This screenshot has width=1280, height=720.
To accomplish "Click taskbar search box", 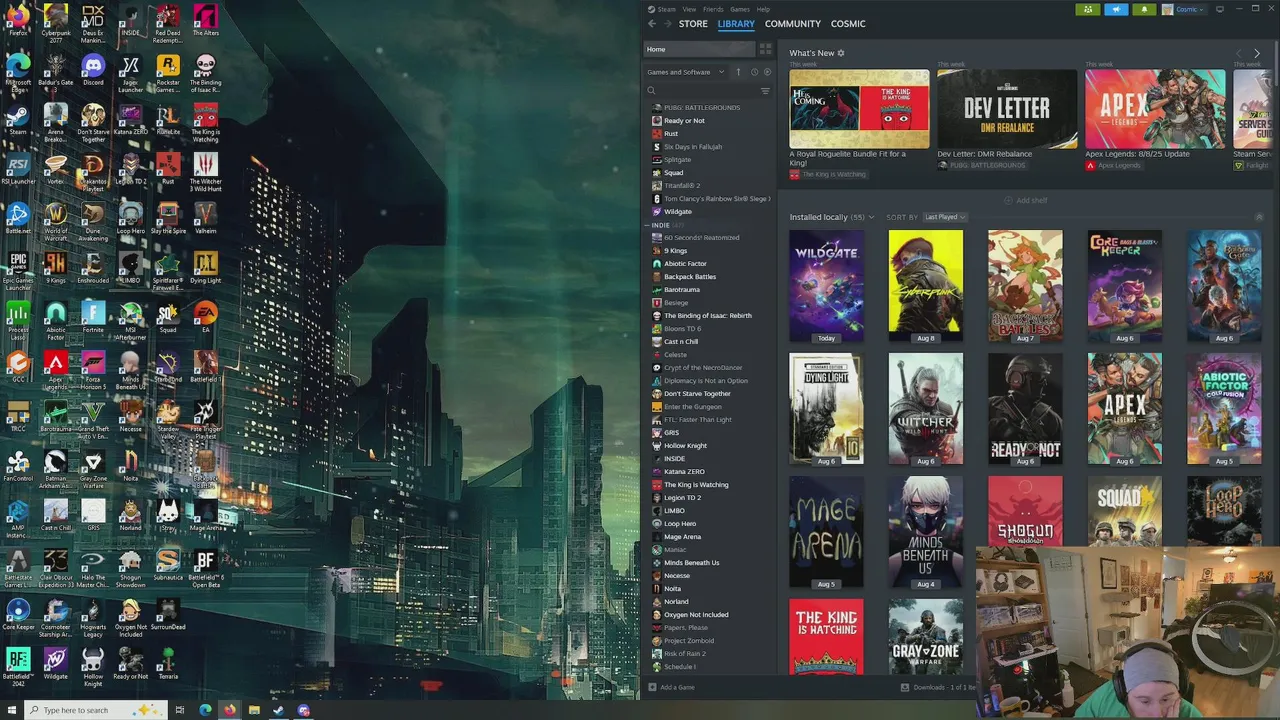I will point(94,710).
